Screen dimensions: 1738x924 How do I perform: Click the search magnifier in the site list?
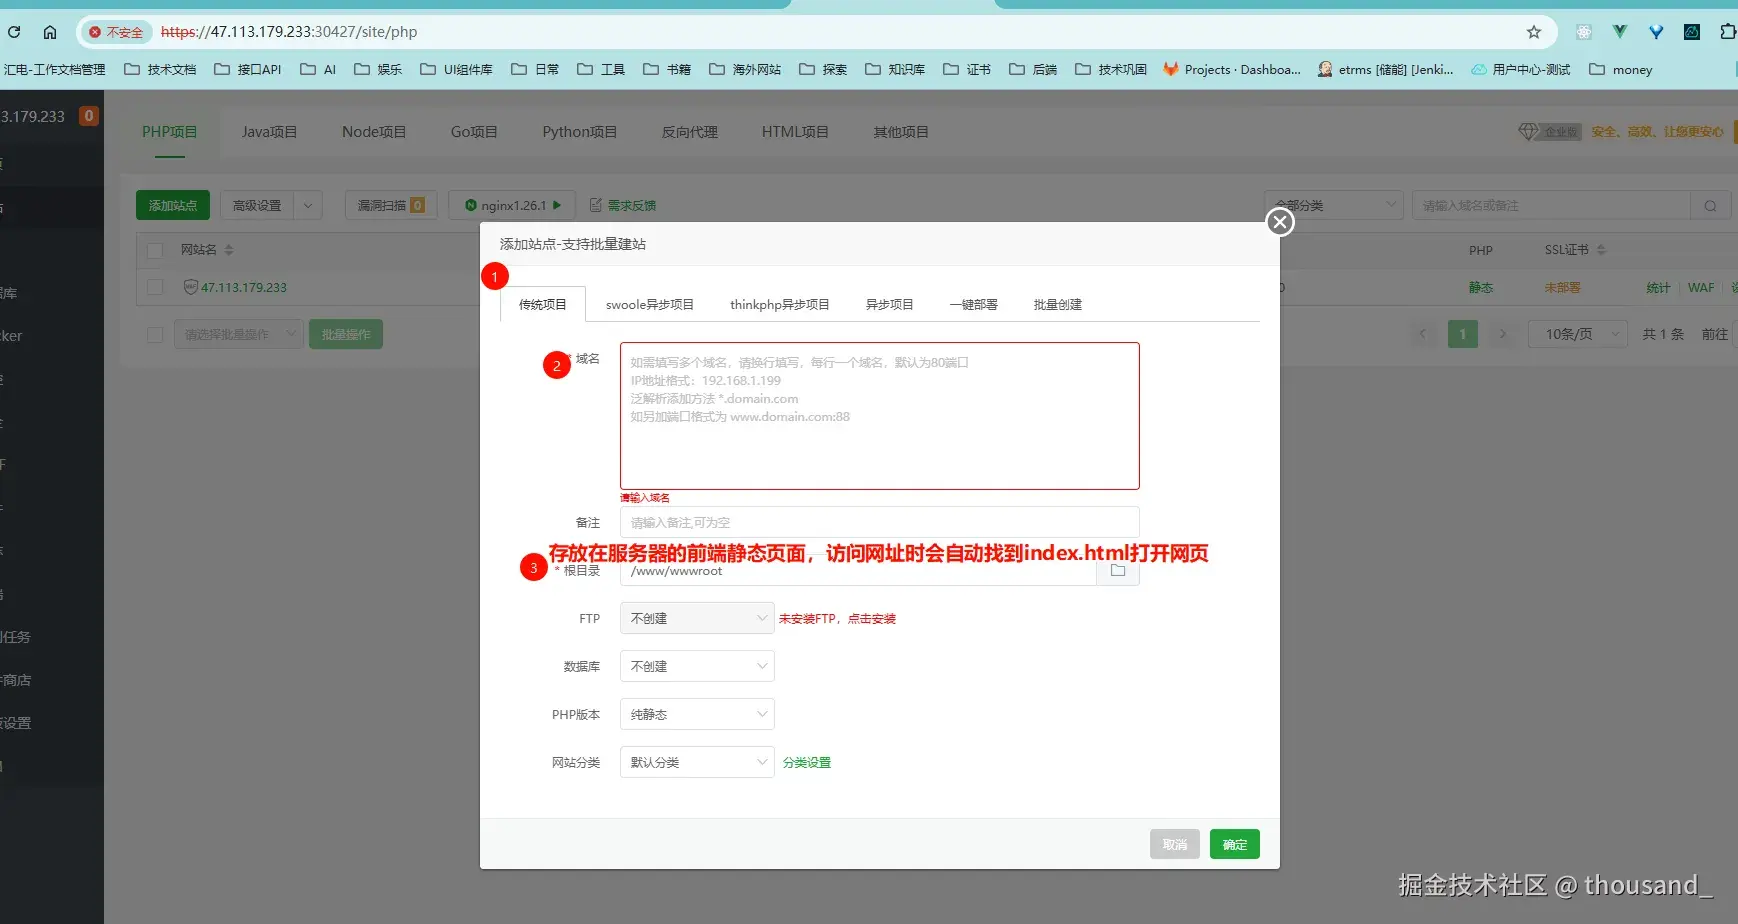tap(1710, 206)
